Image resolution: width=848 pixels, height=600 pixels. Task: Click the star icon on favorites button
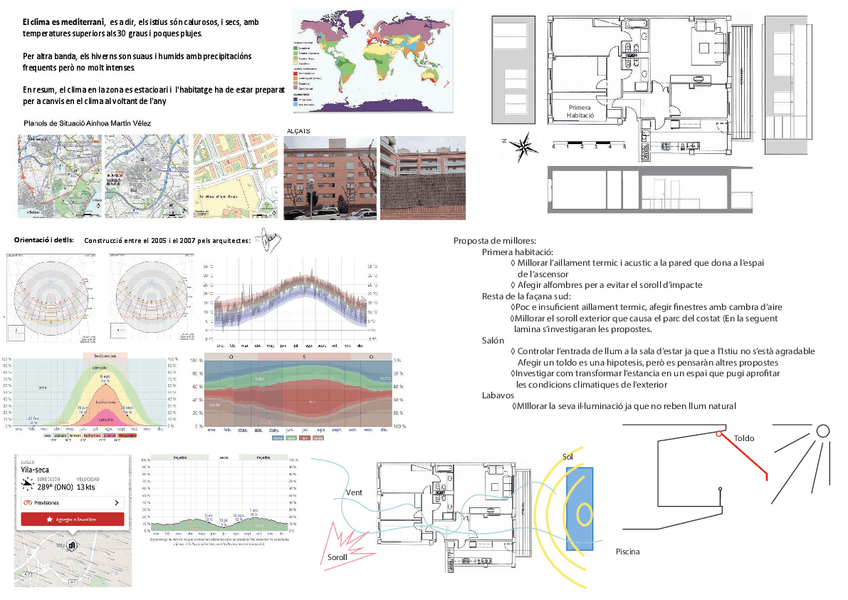click(50, 519)
